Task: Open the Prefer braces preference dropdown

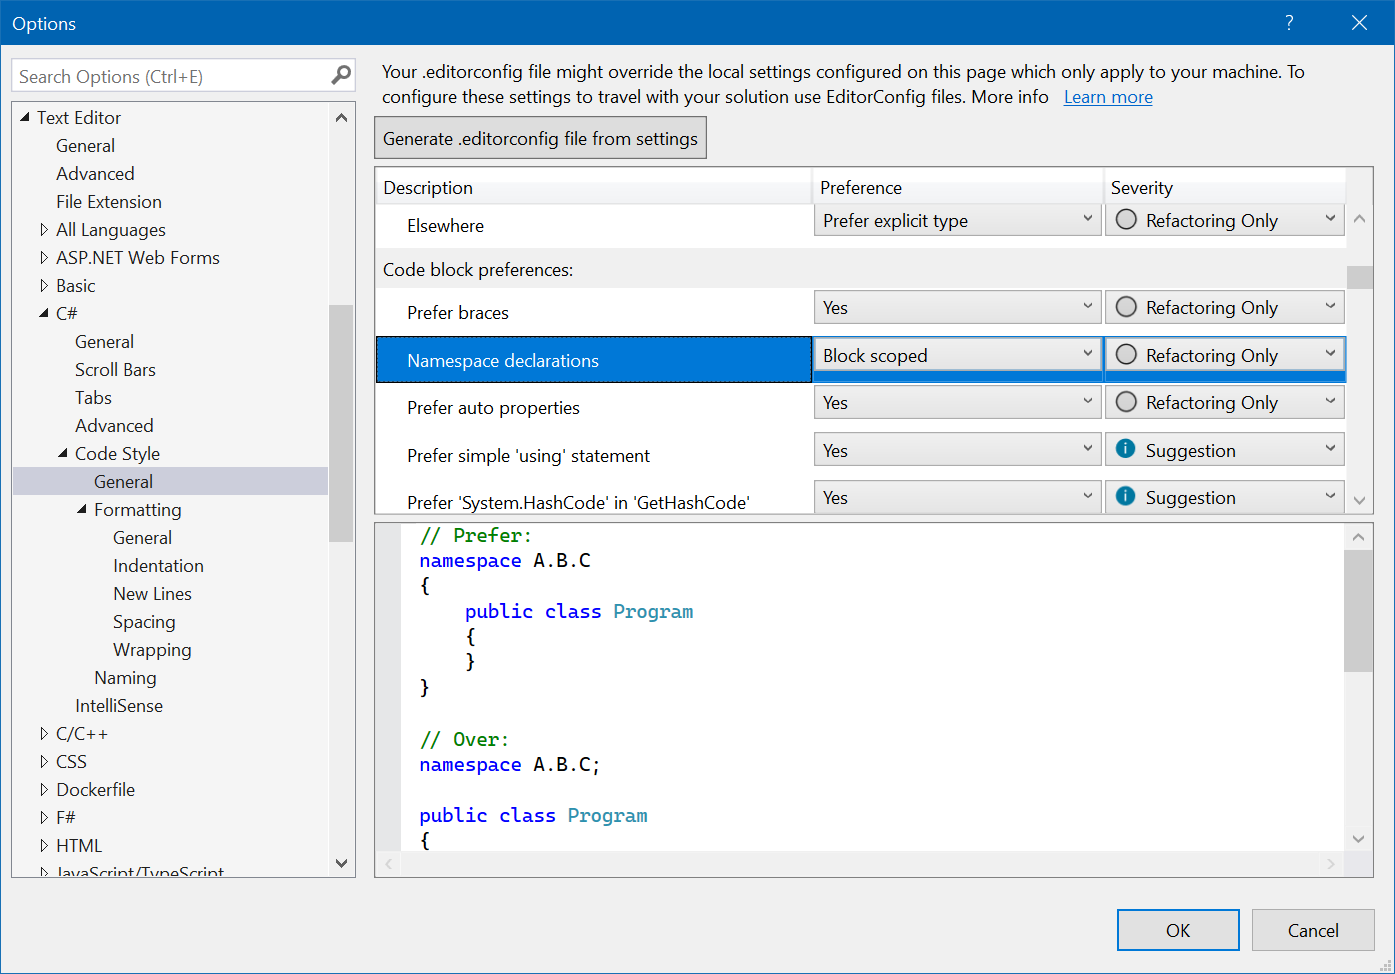Action: click(1087, 307)
